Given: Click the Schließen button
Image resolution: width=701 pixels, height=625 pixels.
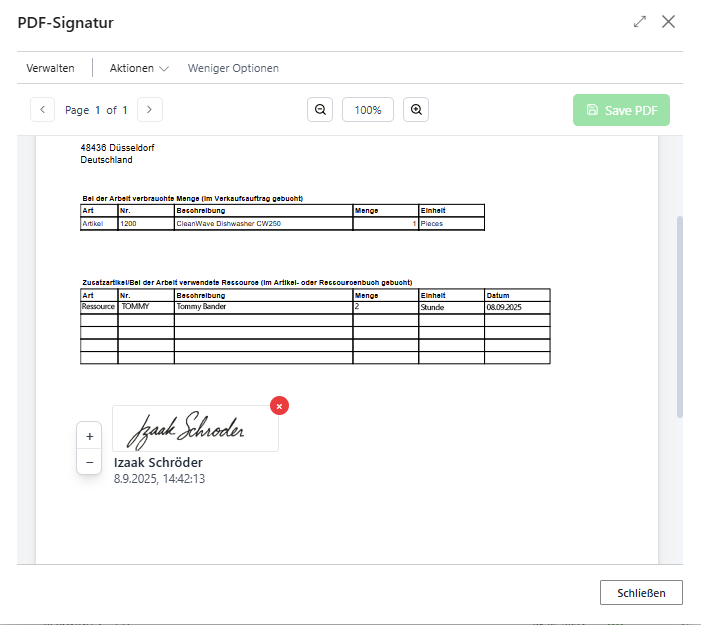Looking at the screenshot, I should click(x=641, y=593).
